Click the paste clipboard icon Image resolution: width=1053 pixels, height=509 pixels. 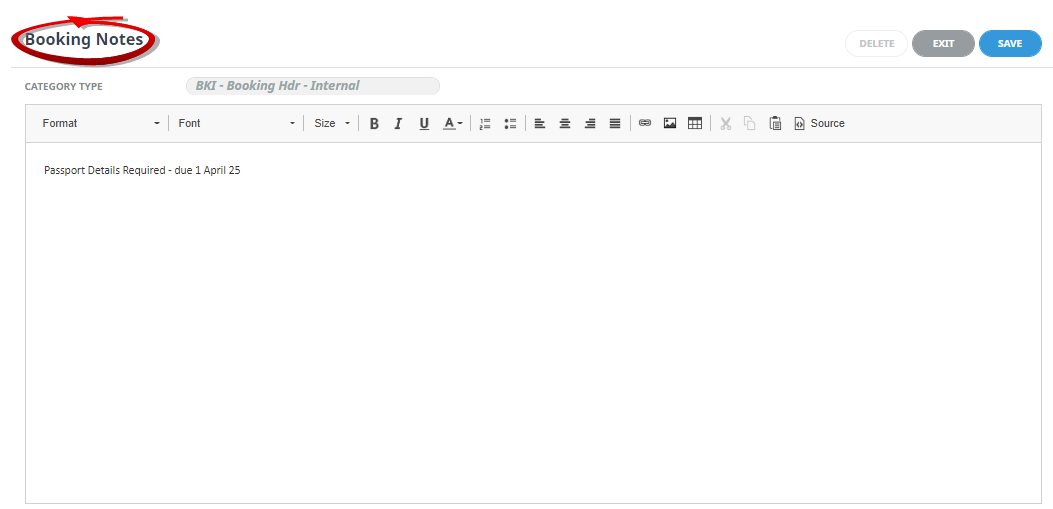(775, 124)
